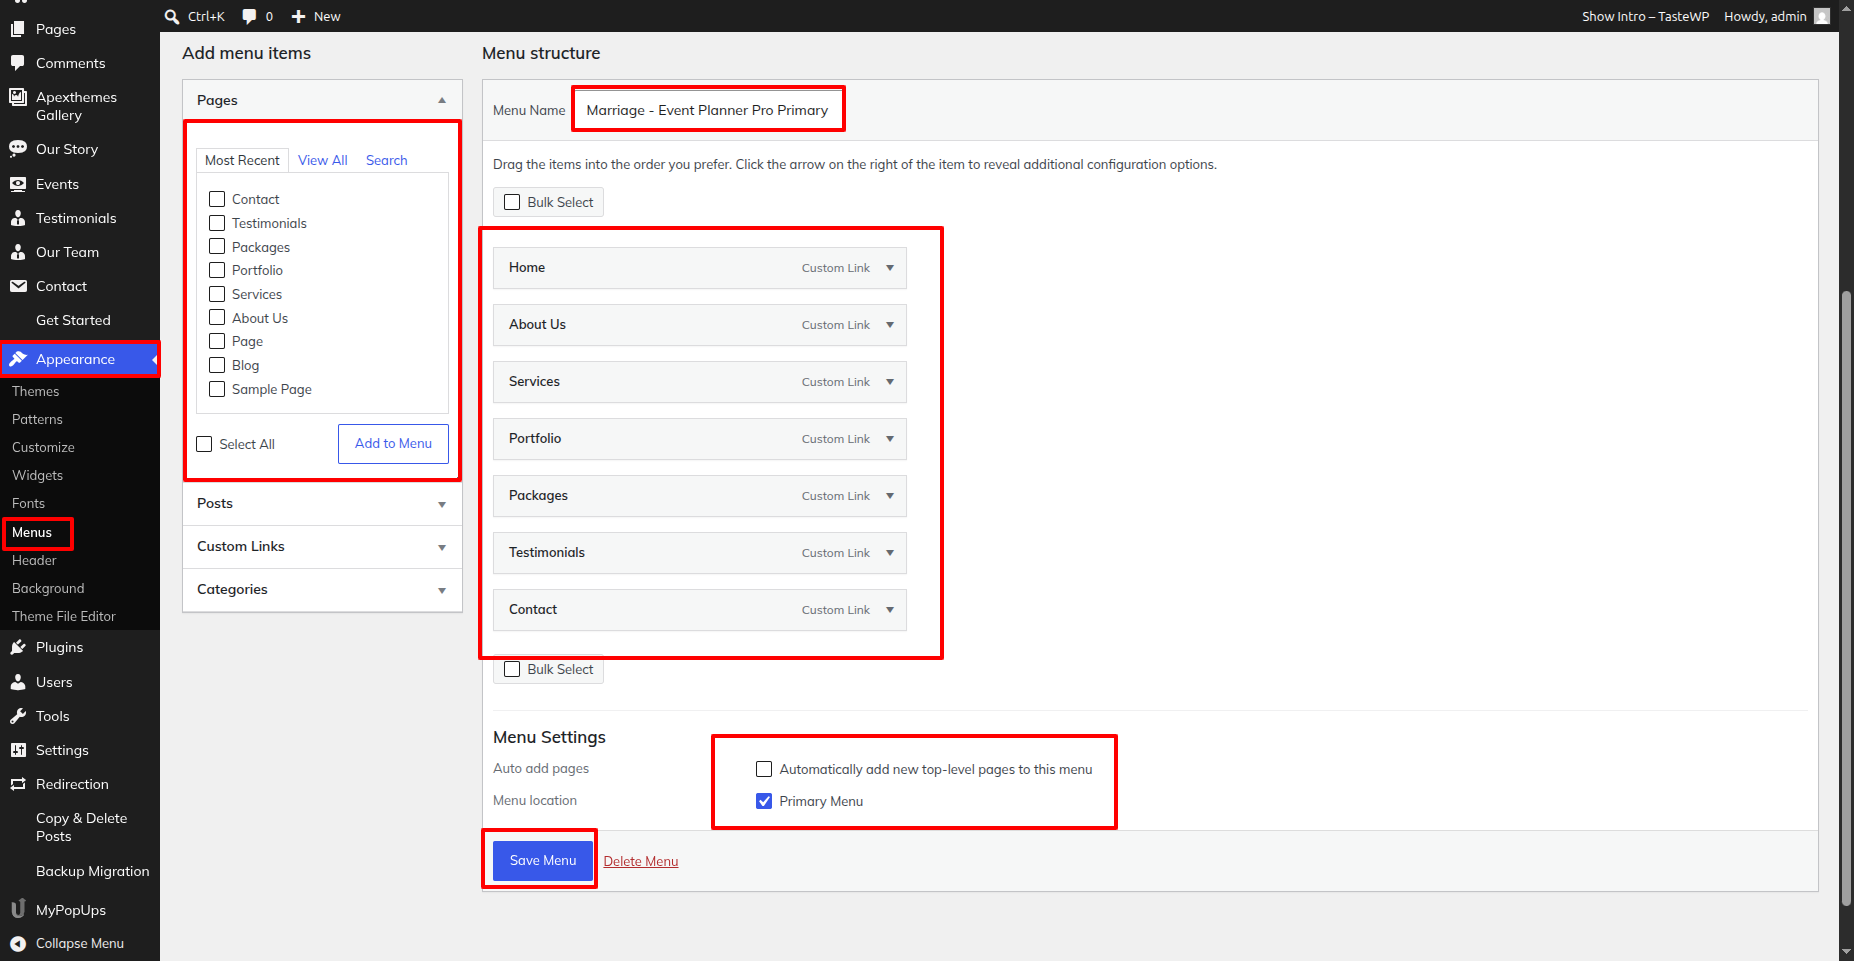The width and height of the screenshot is (1854, 961).
Task: Expand the Packages menu item arrow
Action: tap(890, 496)
